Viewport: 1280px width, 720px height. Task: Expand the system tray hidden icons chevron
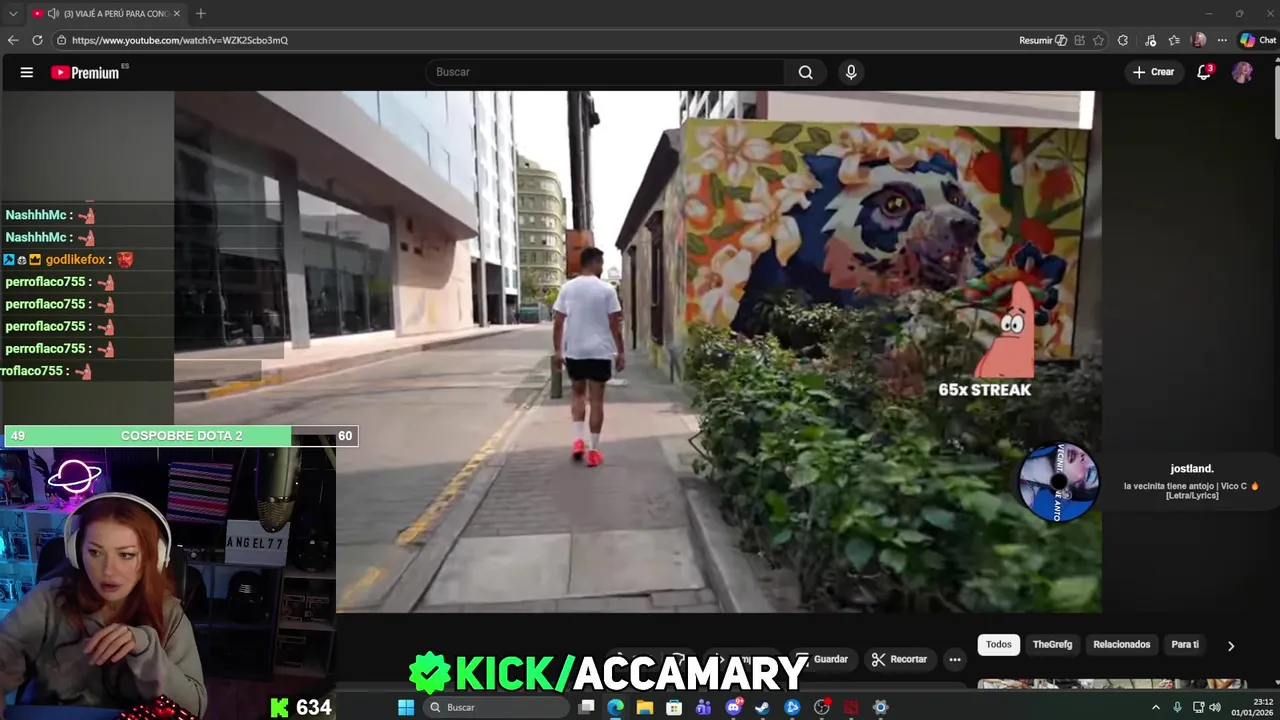(1156, 707)
